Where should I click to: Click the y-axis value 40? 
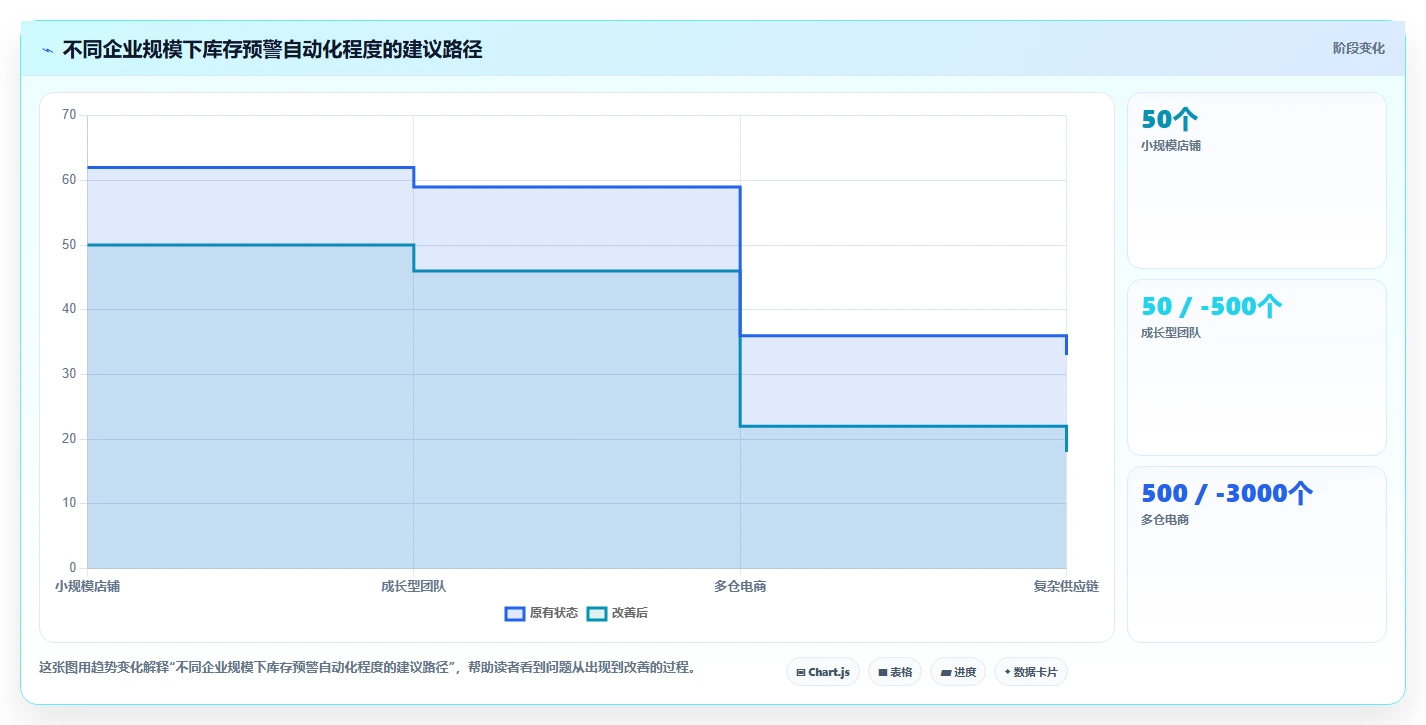(69, 309)
